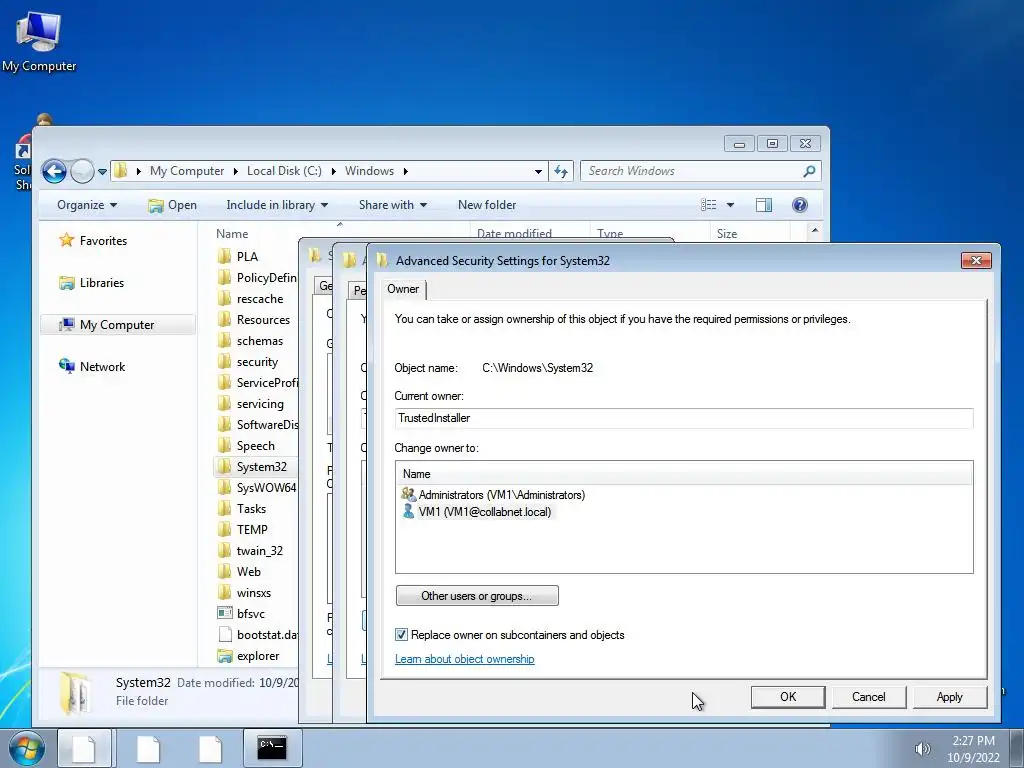Image resolution: width=1024 pixels, height=768 pixels.
Task: Uncheck Replace owner on subcontainers and objects
Action: (401, 635)
